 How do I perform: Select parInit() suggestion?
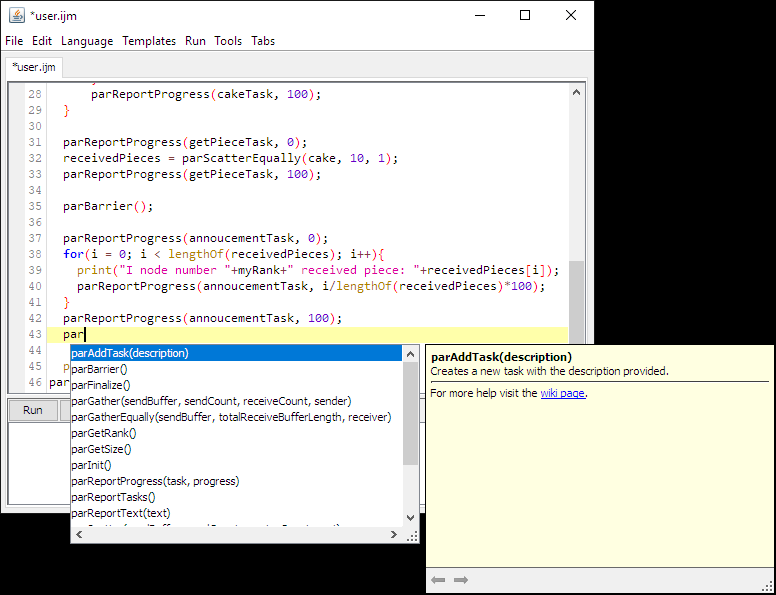click(x=236, y=465)
